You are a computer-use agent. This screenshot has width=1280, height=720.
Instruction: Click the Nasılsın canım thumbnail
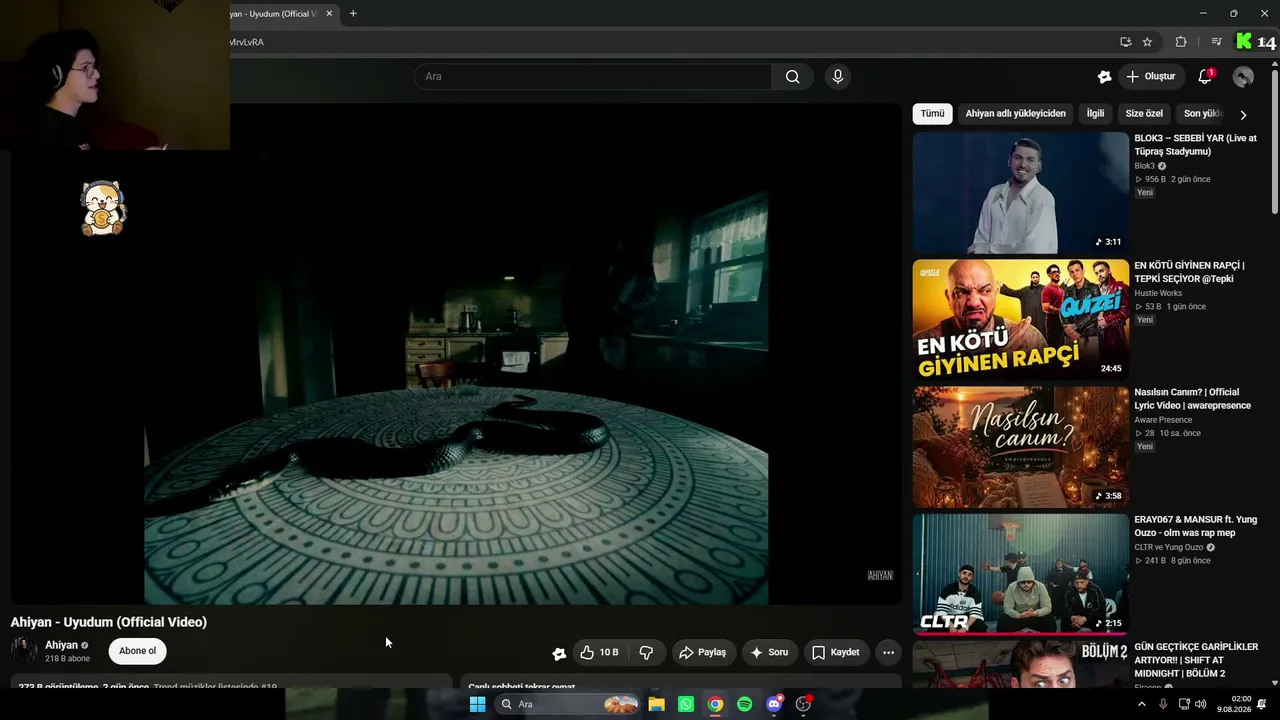[1020, 447]
